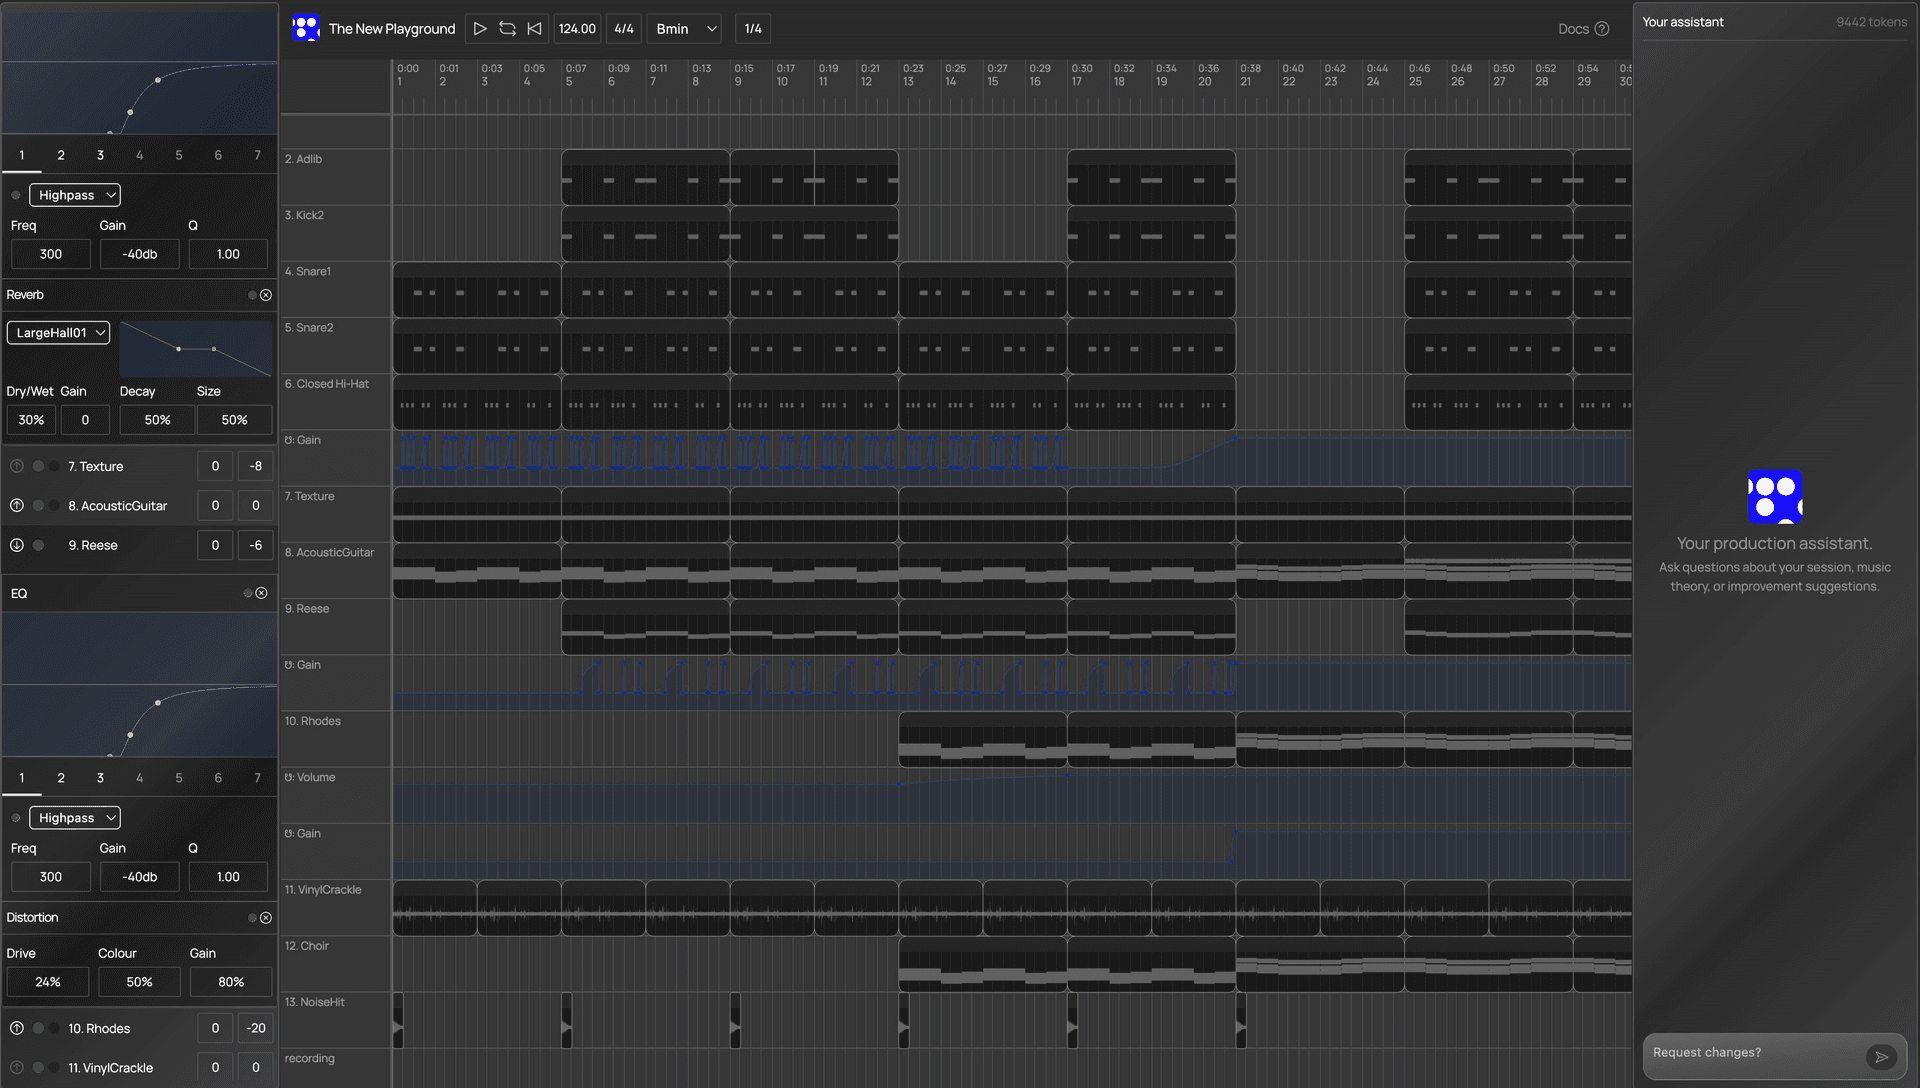Screen dimensions: 1920x1088
Task: Click the upload arrow icon beside AcousticGuitar
Action: tap(16, 506)
